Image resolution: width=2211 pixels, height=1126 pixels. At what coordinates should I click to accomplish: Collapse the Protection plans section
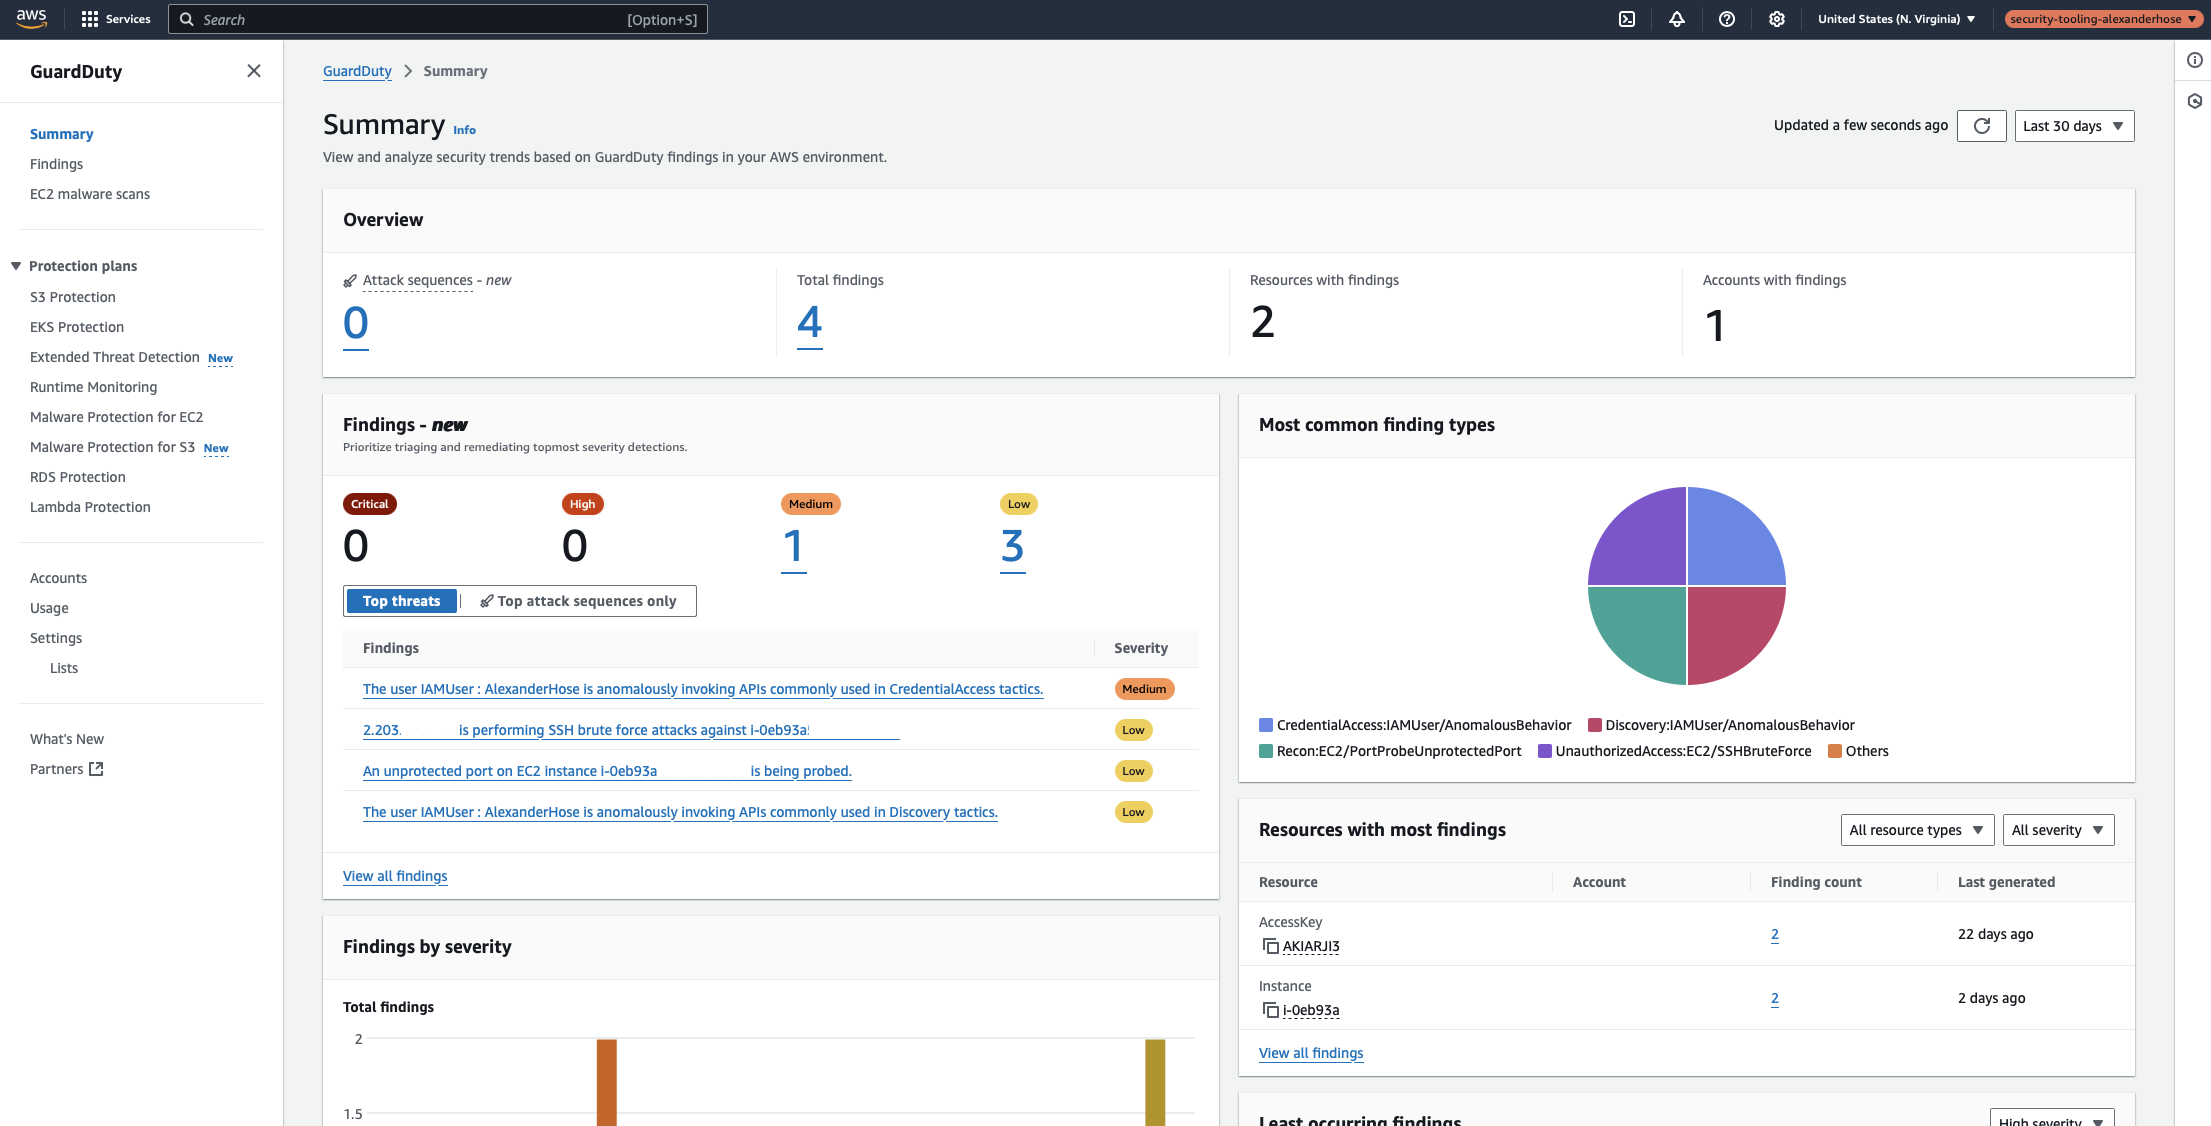(x=16, y=266)
